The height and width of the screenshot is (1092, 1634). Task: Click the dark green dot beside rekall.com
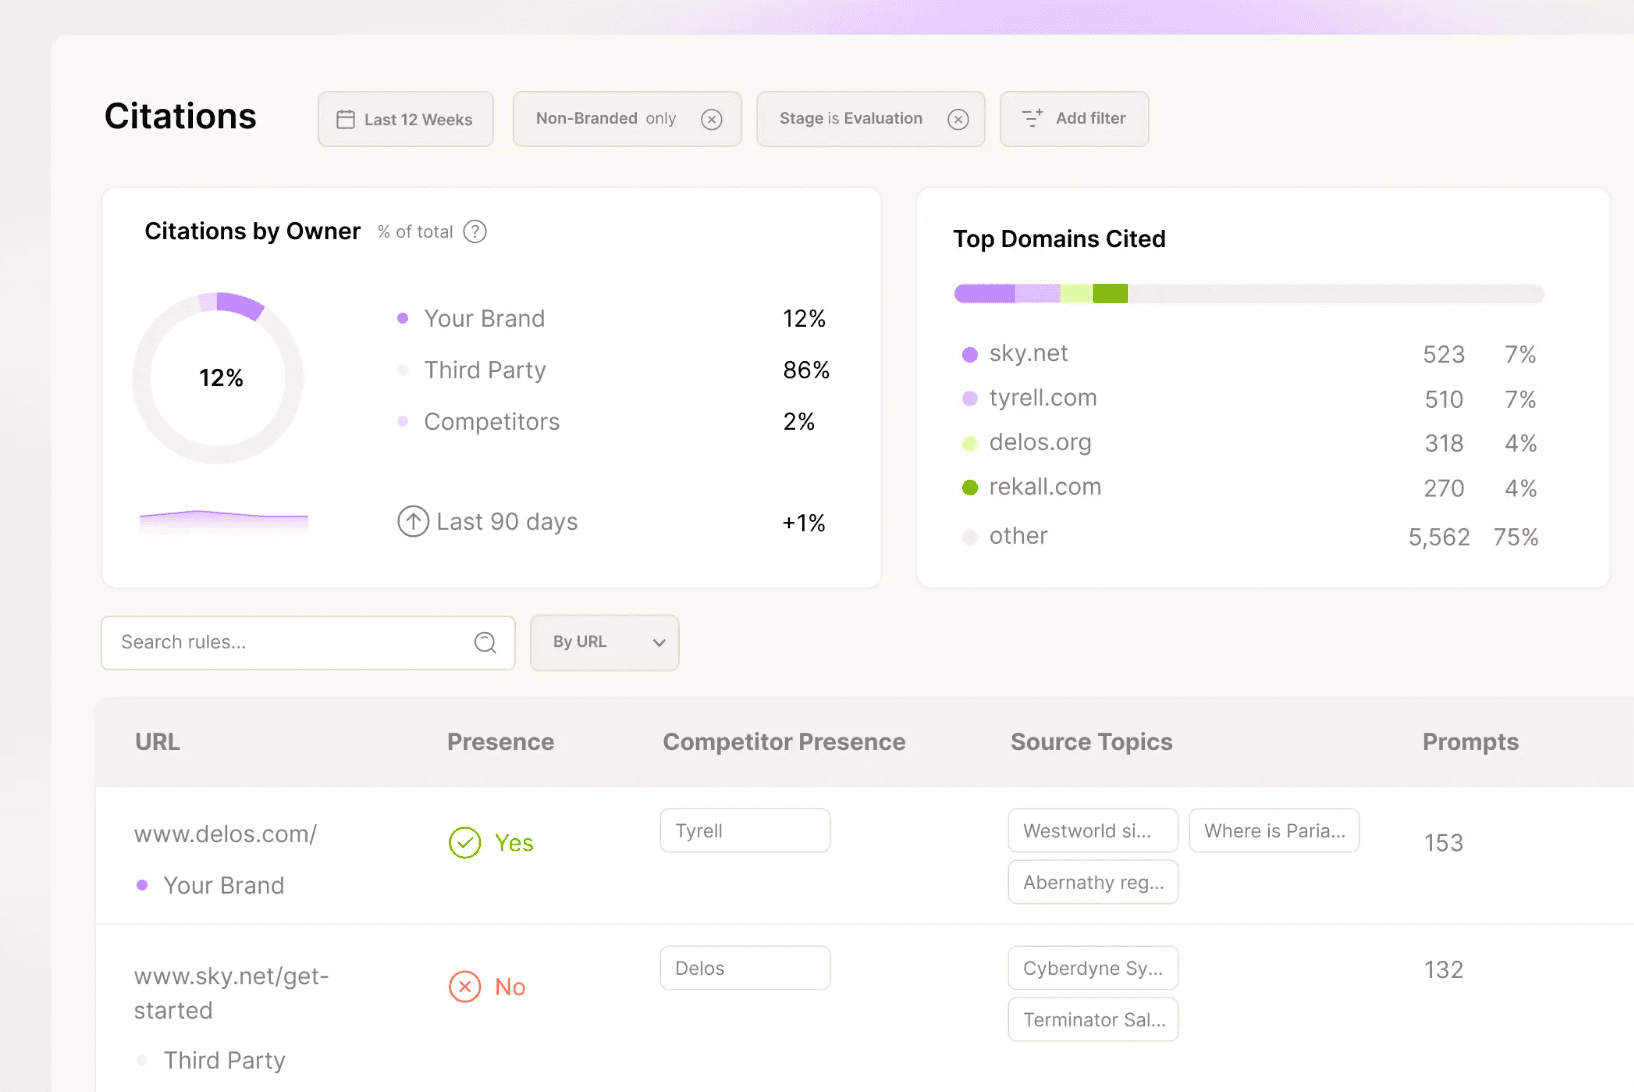coord(969,488)
